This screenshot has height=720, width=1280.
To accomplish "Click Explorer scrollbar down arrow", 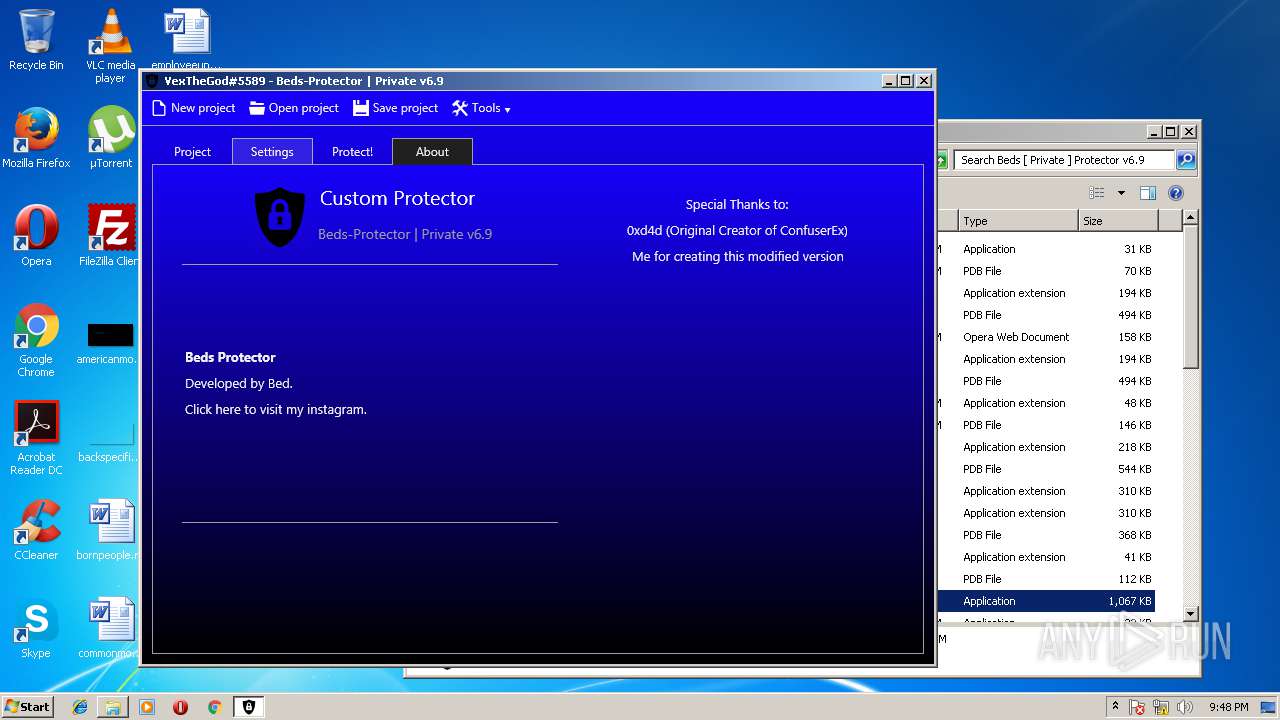I will pyautogui.click(x=1190, y=613).
